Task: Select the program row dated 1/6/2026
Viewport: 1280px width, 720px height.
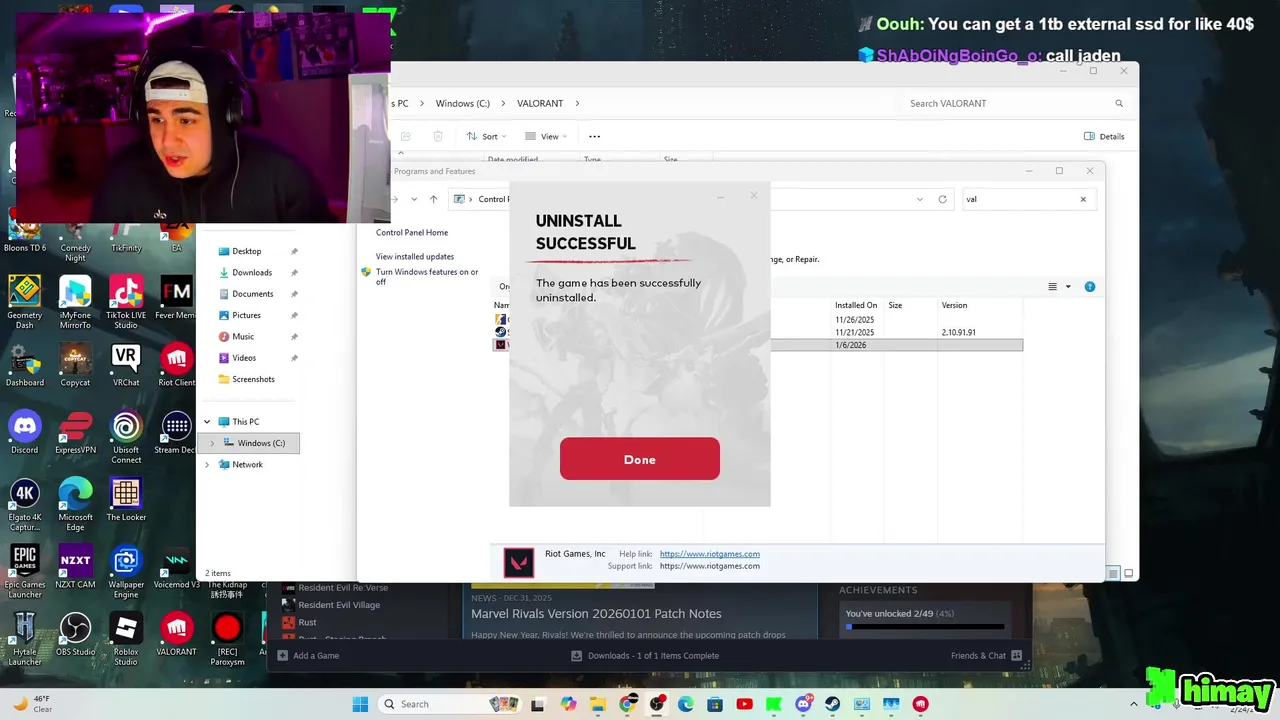Action: pyautogui.click(x=758, y=345)
